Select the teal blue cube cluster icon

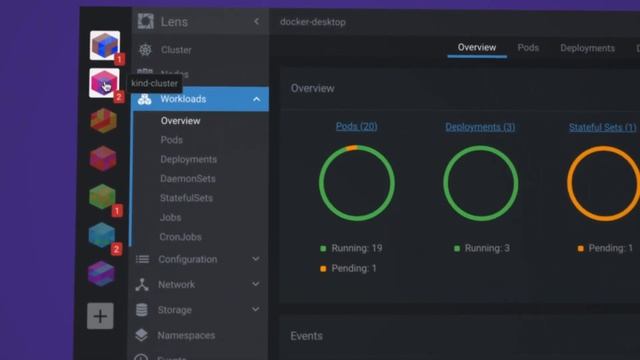[x=102, y=235]
